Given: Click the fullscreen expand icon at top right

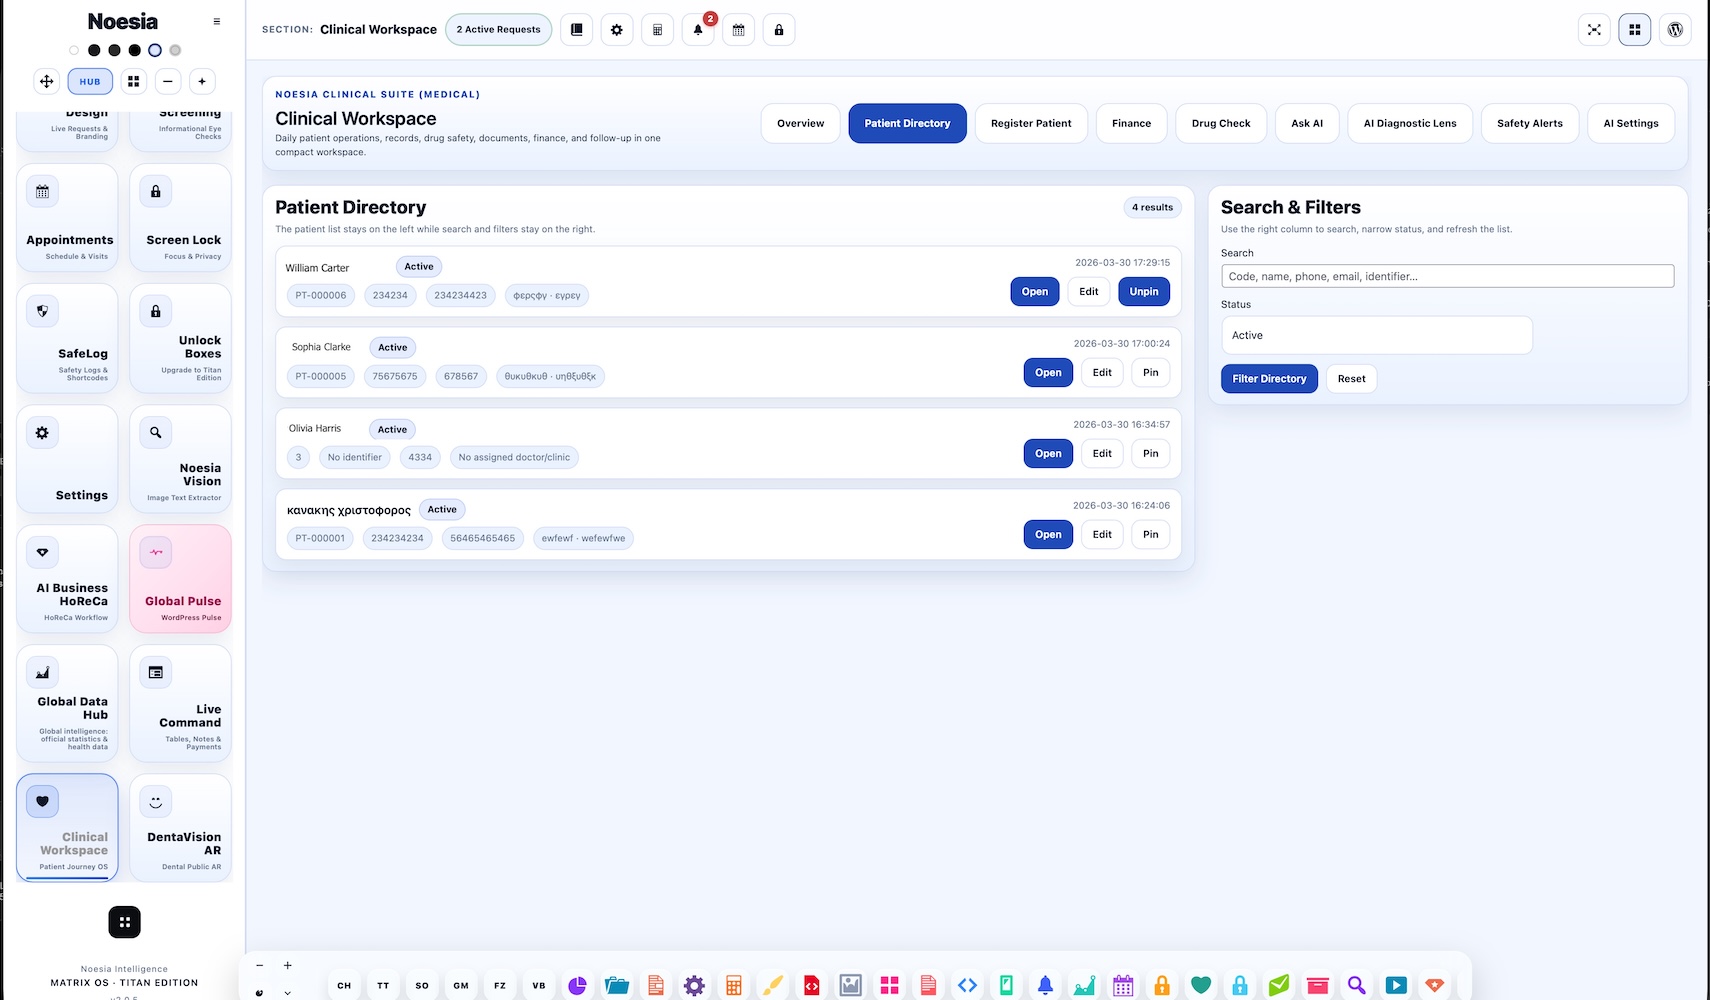Looking at the screenshot, I should click(1594, 30).
